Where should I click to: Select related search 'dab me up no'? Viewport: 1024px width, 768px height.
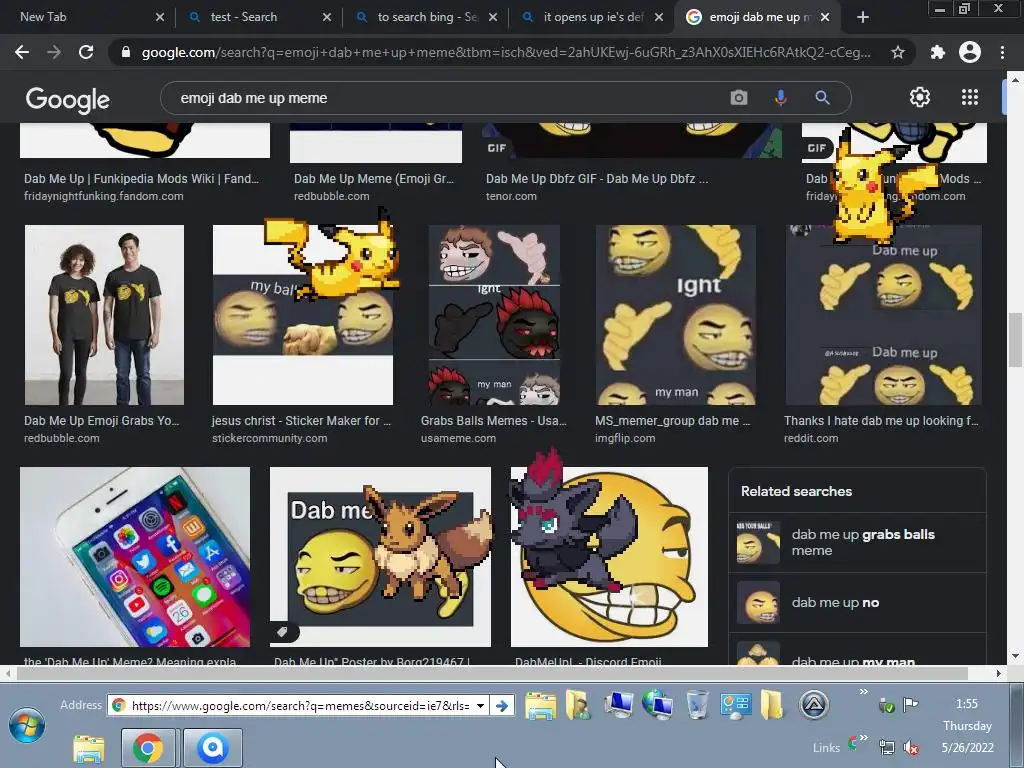click(857, 602)
